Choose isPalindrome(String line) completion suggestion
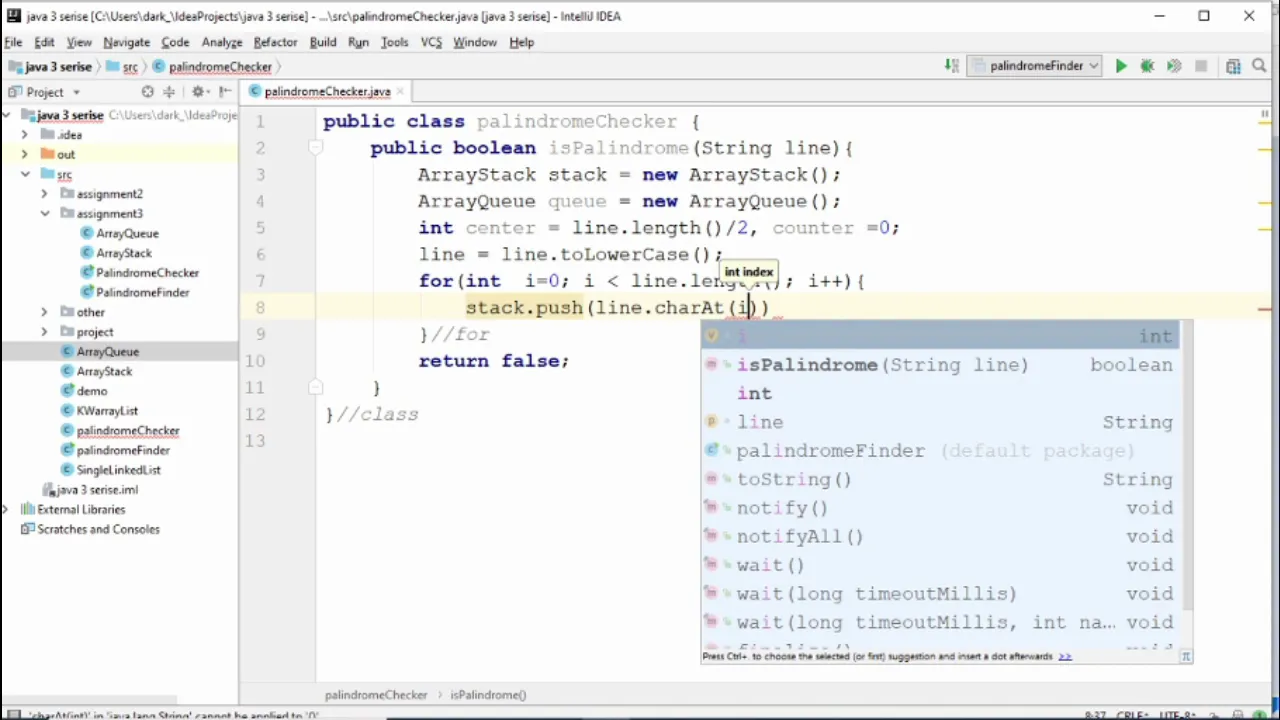 click(x=940, y=365)
